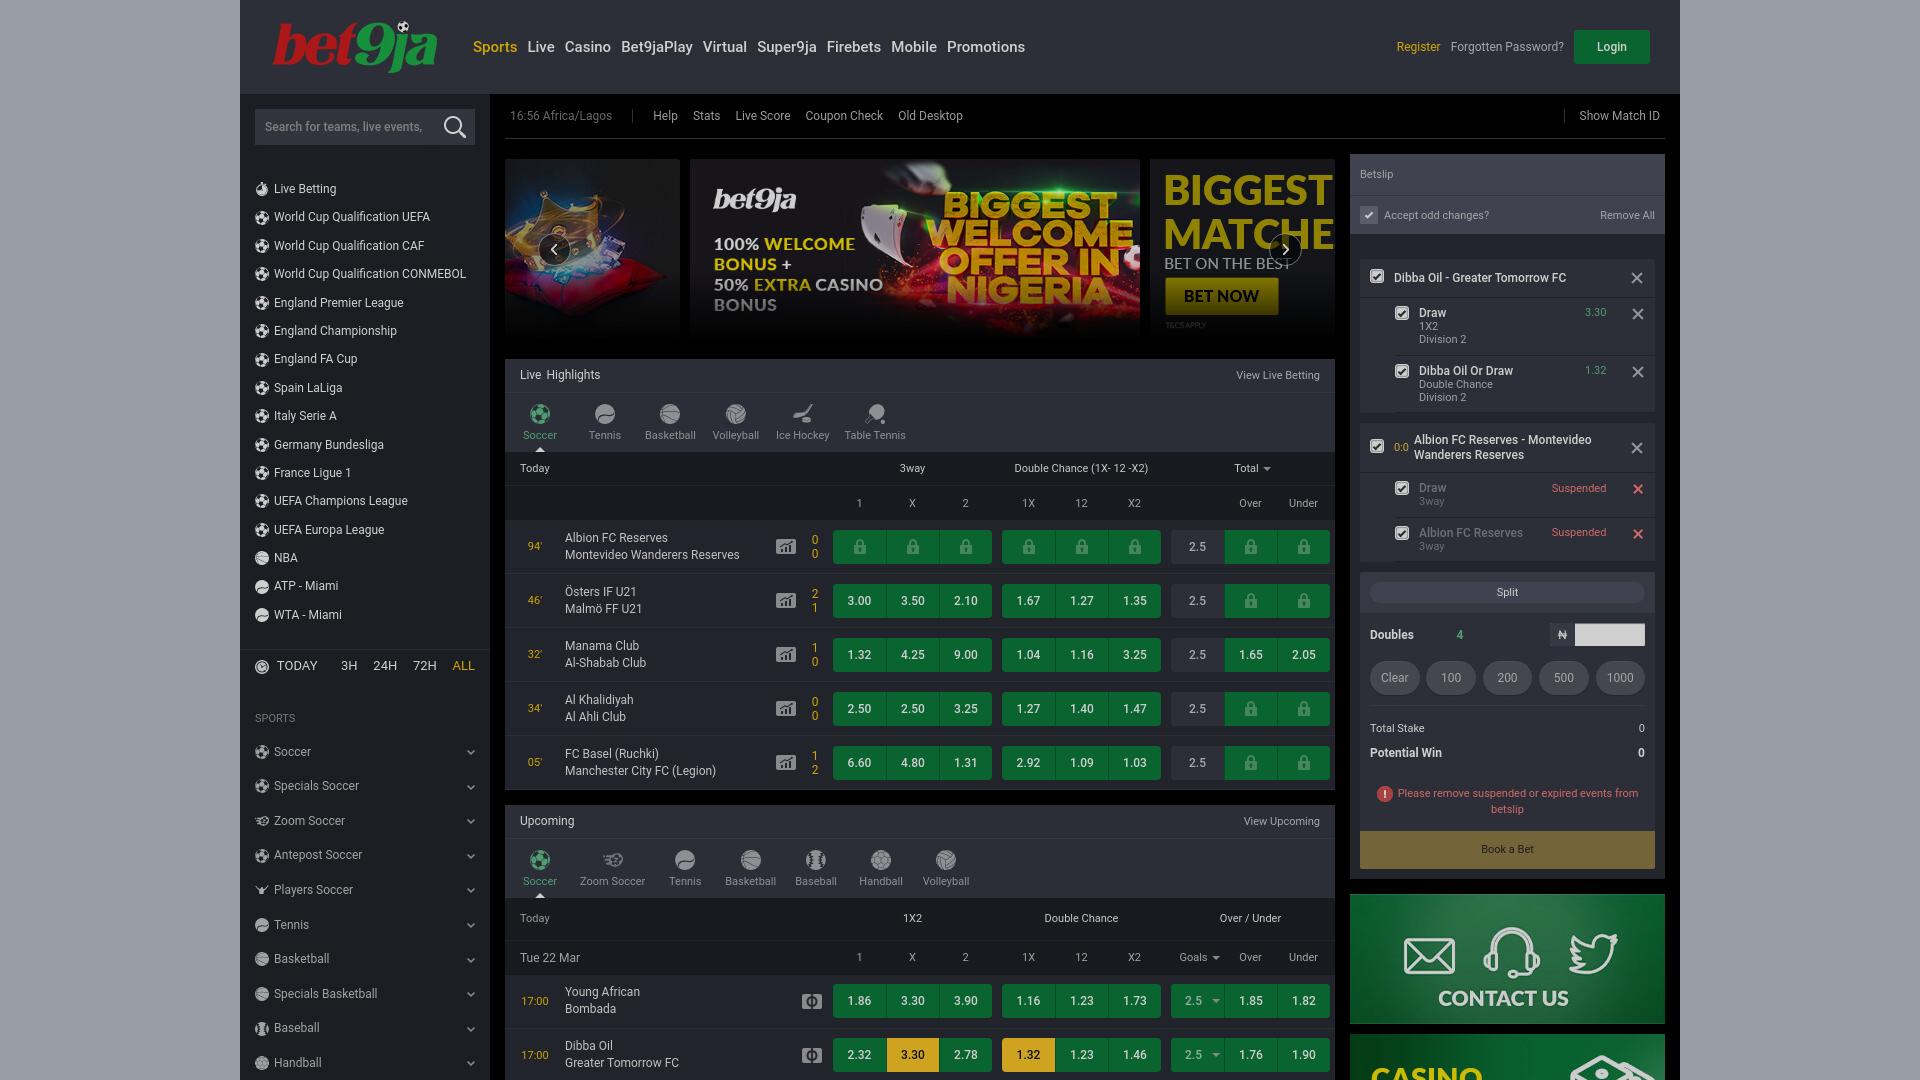This screenshot has height=1080, width=1920.
Task: Click the Login button
Action: coord(1611,47)
